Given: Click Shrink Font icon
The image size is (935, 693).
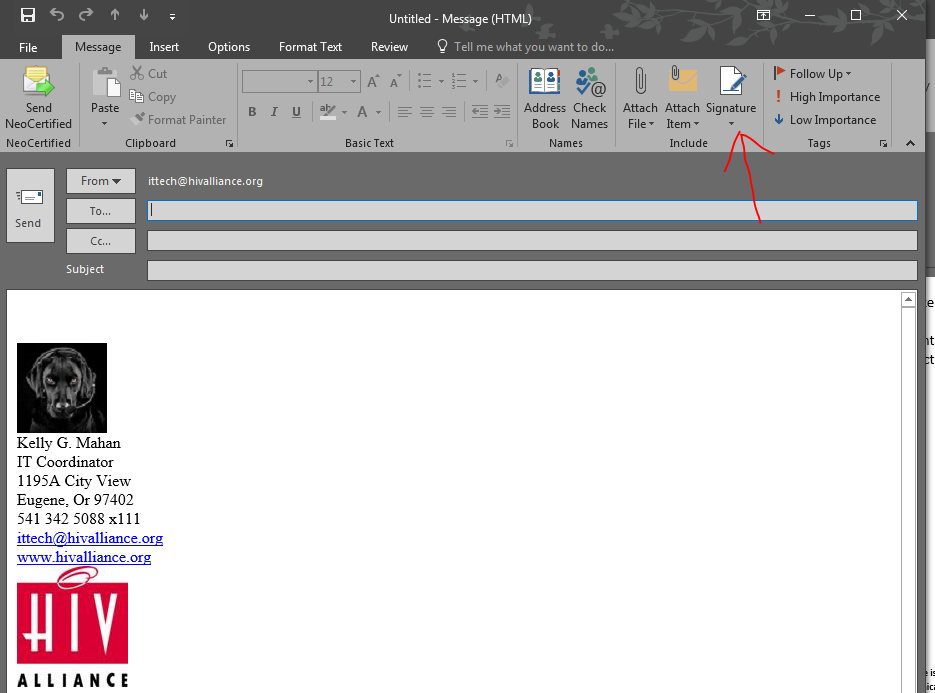Looking at the screenshot, I should click(x=395, y=81).
